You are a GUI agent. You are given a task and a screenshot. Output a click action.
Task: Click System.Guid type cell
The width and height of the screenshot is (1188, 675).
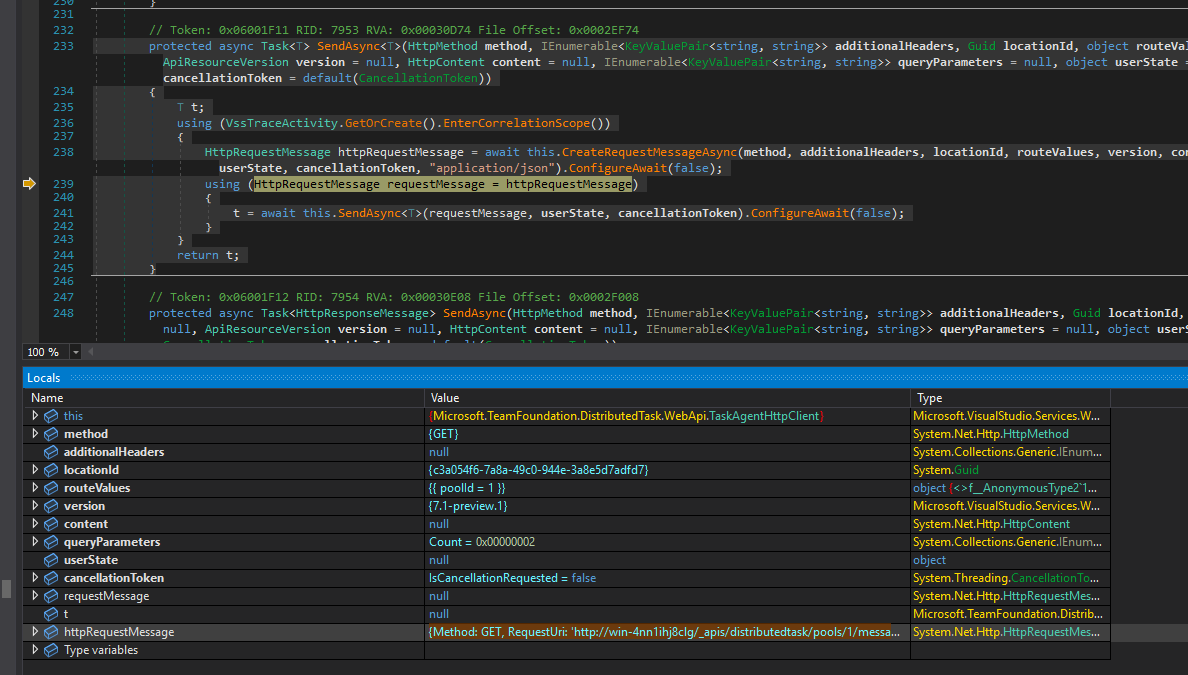(946, 470)
